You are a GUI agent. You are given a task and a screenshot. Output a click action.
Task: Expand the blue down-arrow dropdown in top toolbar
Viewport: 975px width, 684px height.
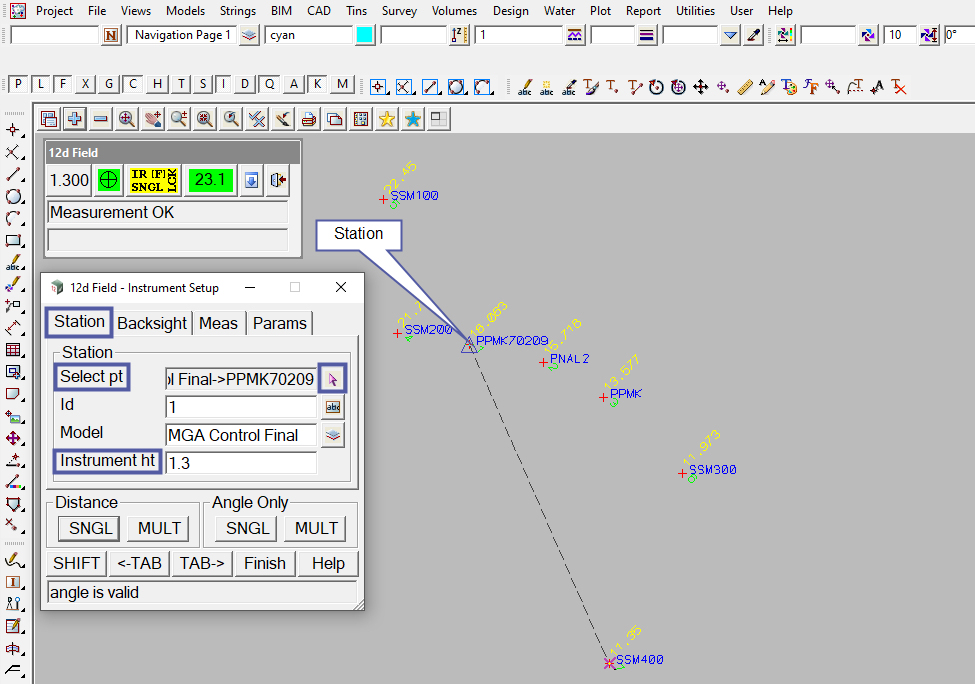point(731,35)
